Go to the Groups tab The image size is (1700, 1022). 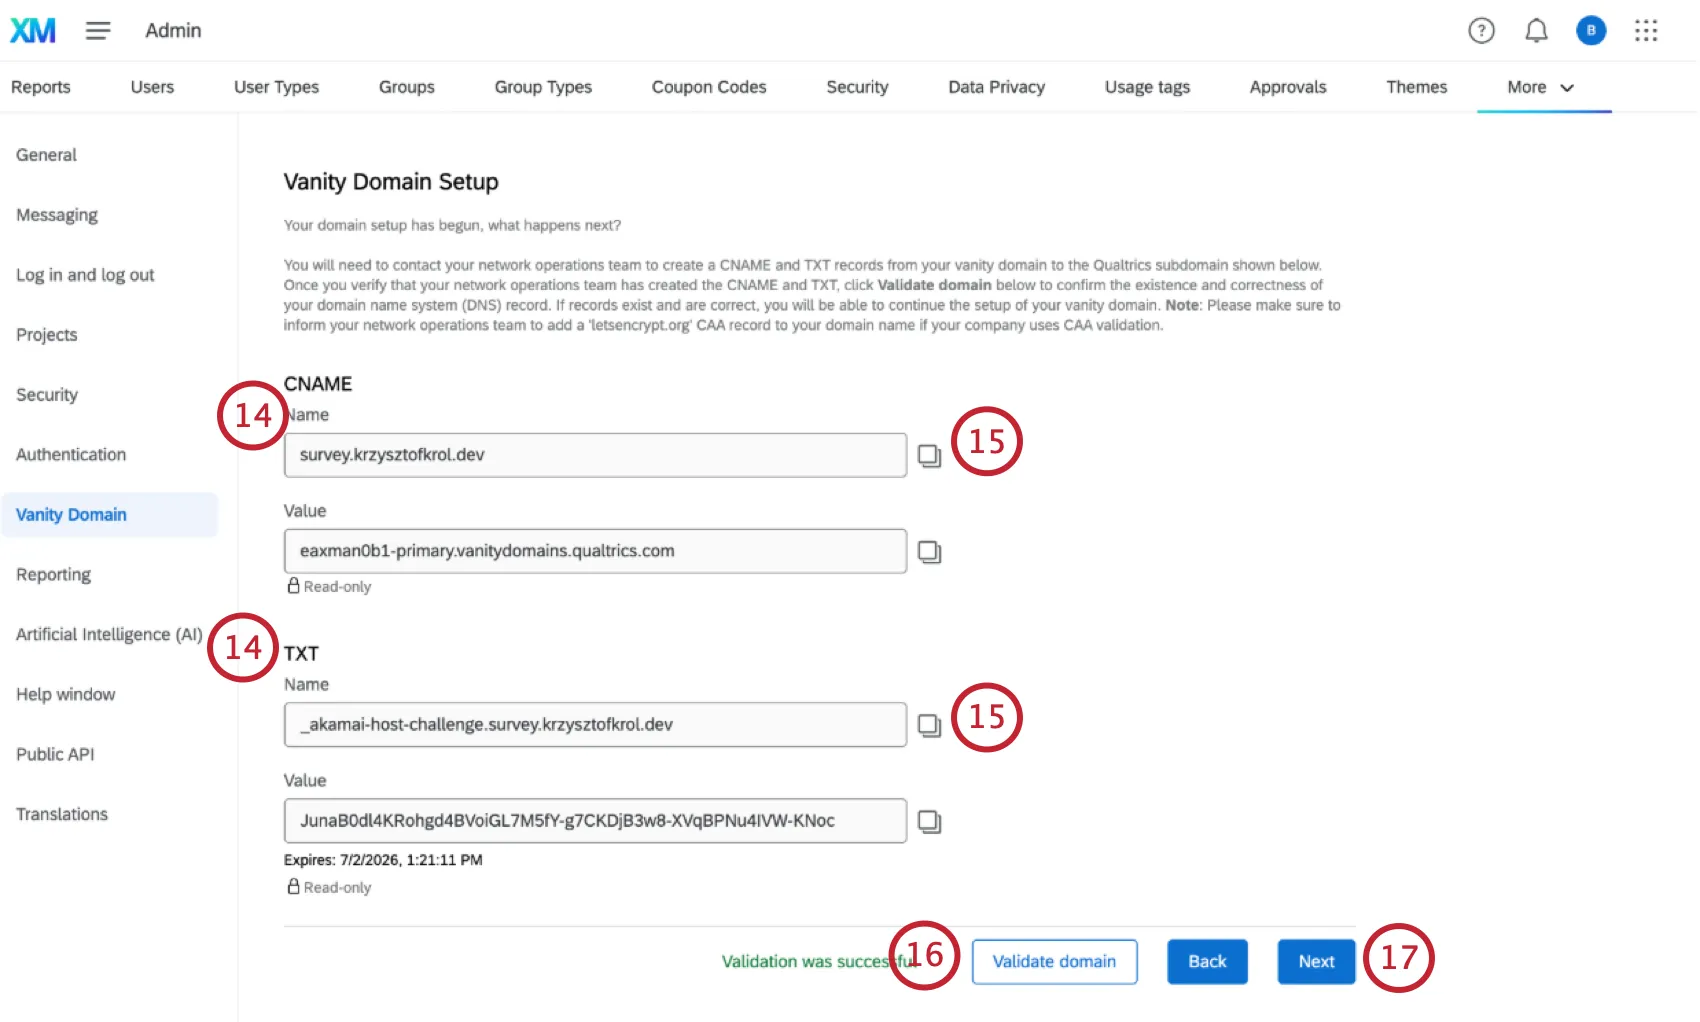[x=407, y=87]
